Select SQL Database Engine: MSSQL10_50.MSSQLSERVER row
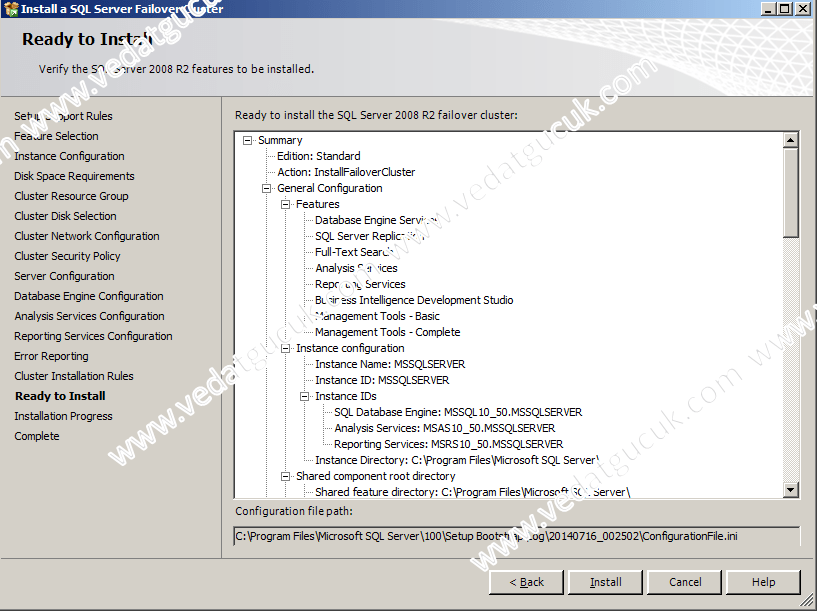 (458, 412)
